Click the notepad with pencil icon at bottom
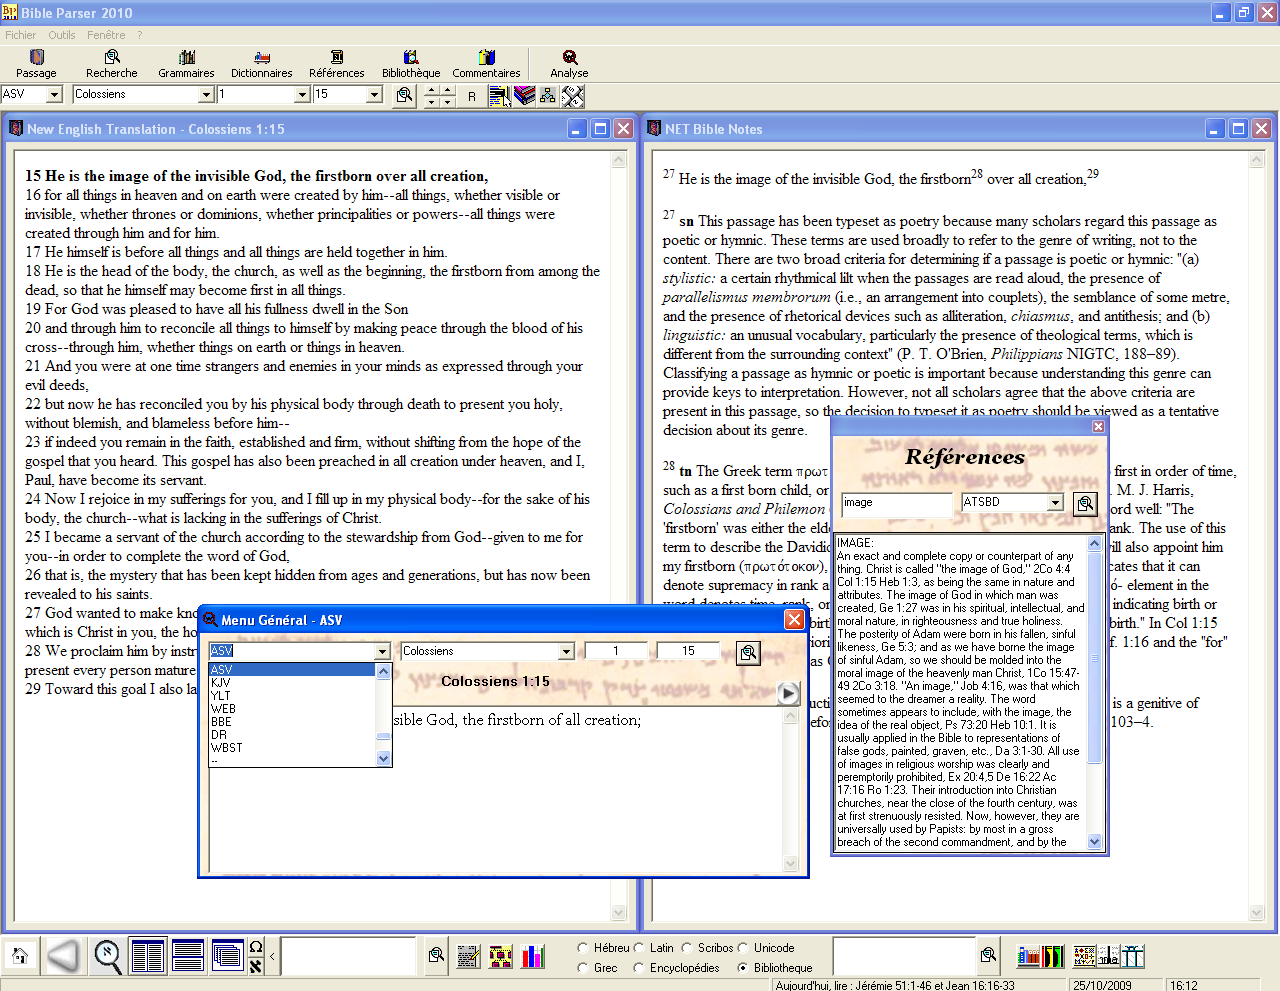This screenshot has height=991, width=1280. (x=469, y=957)
